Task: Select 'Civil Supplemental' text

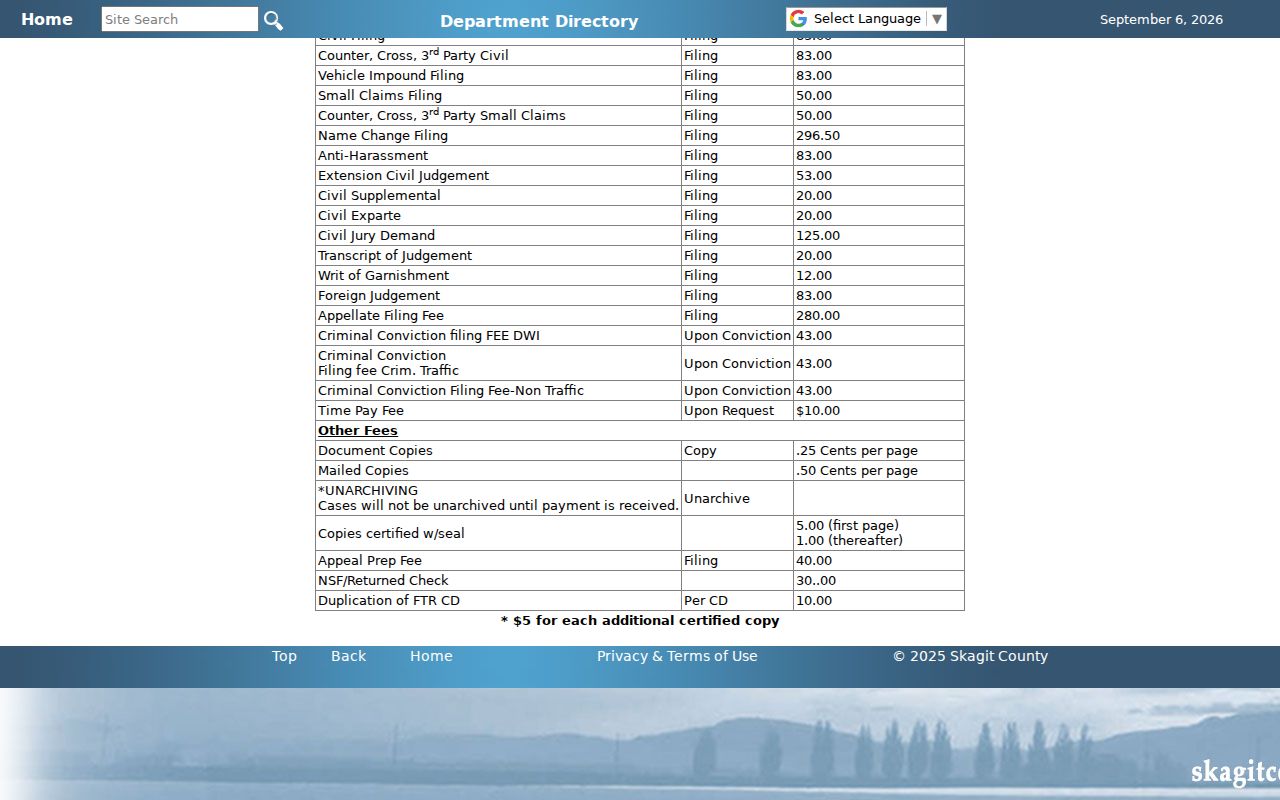Action: tap(379, 196)
